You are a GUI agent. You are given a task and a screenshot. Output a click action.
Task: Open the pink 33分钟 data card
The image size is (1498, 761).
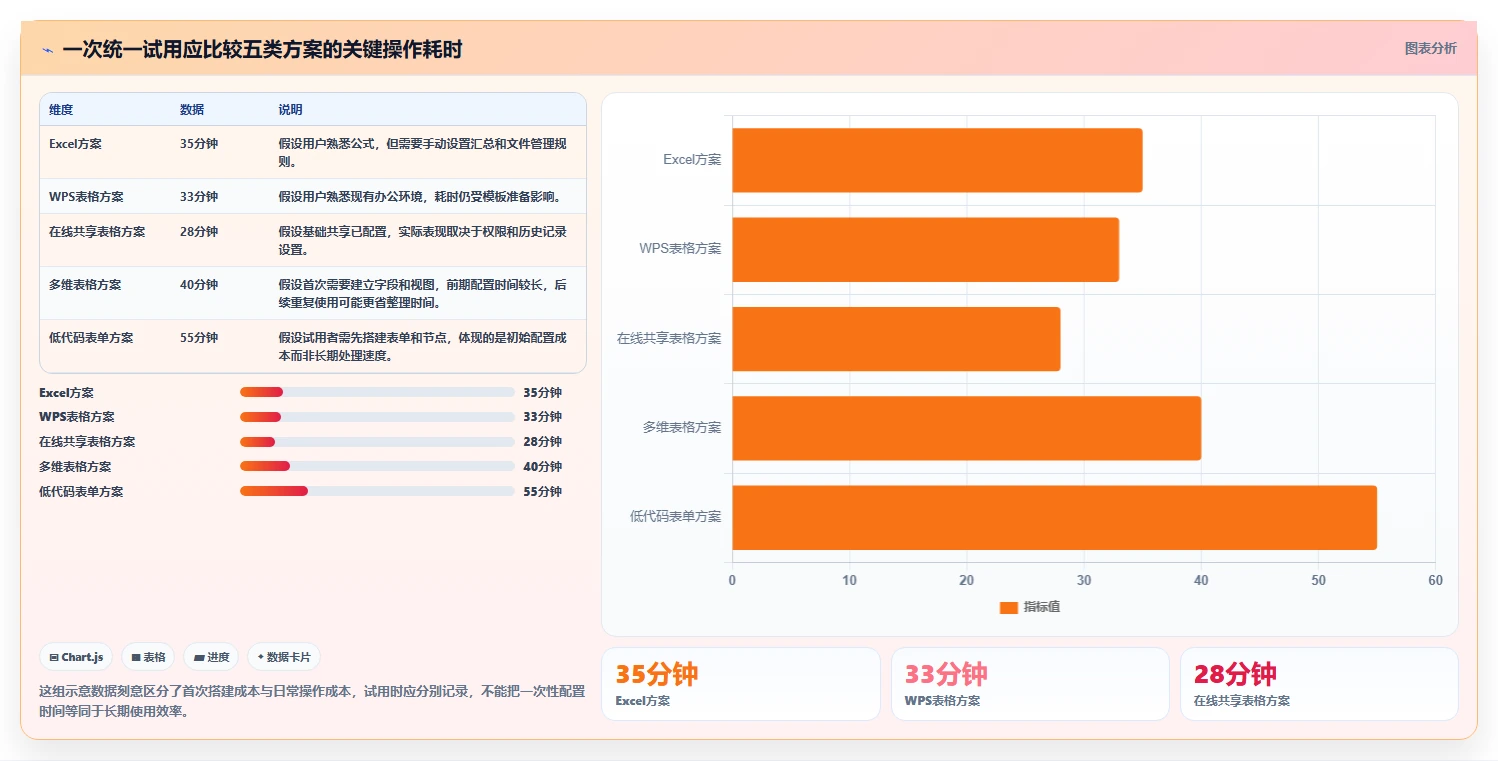click(1030, 684)
